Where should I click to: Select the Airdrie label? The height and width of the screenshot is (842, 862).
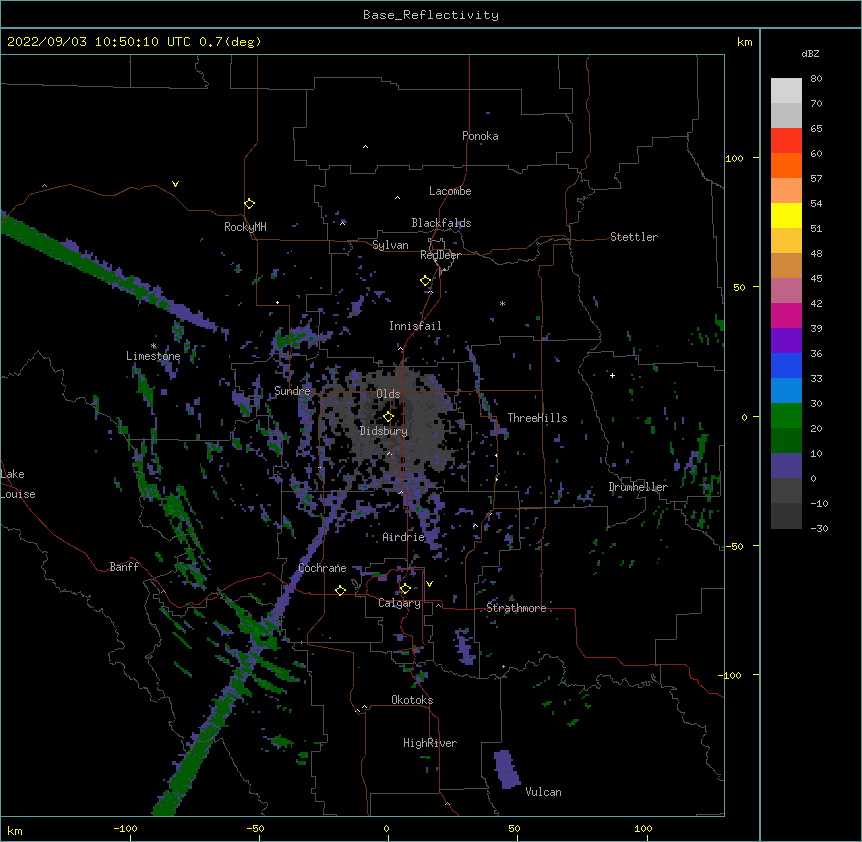coord(404,537)
